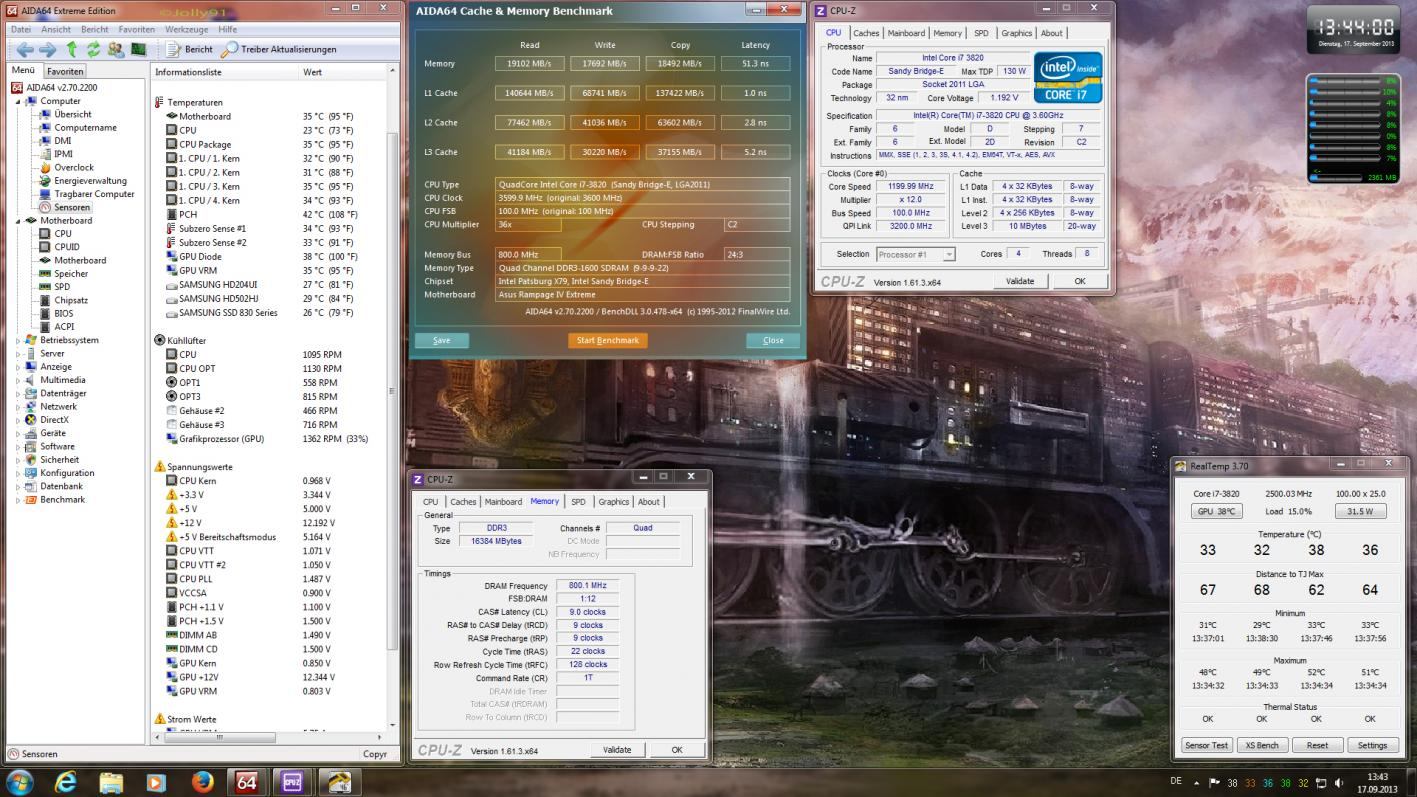The width and height of the screenshot is (1417, 797).
Task: Open the Datei menu in AIDA64
Action: click(x=21, y=29)
